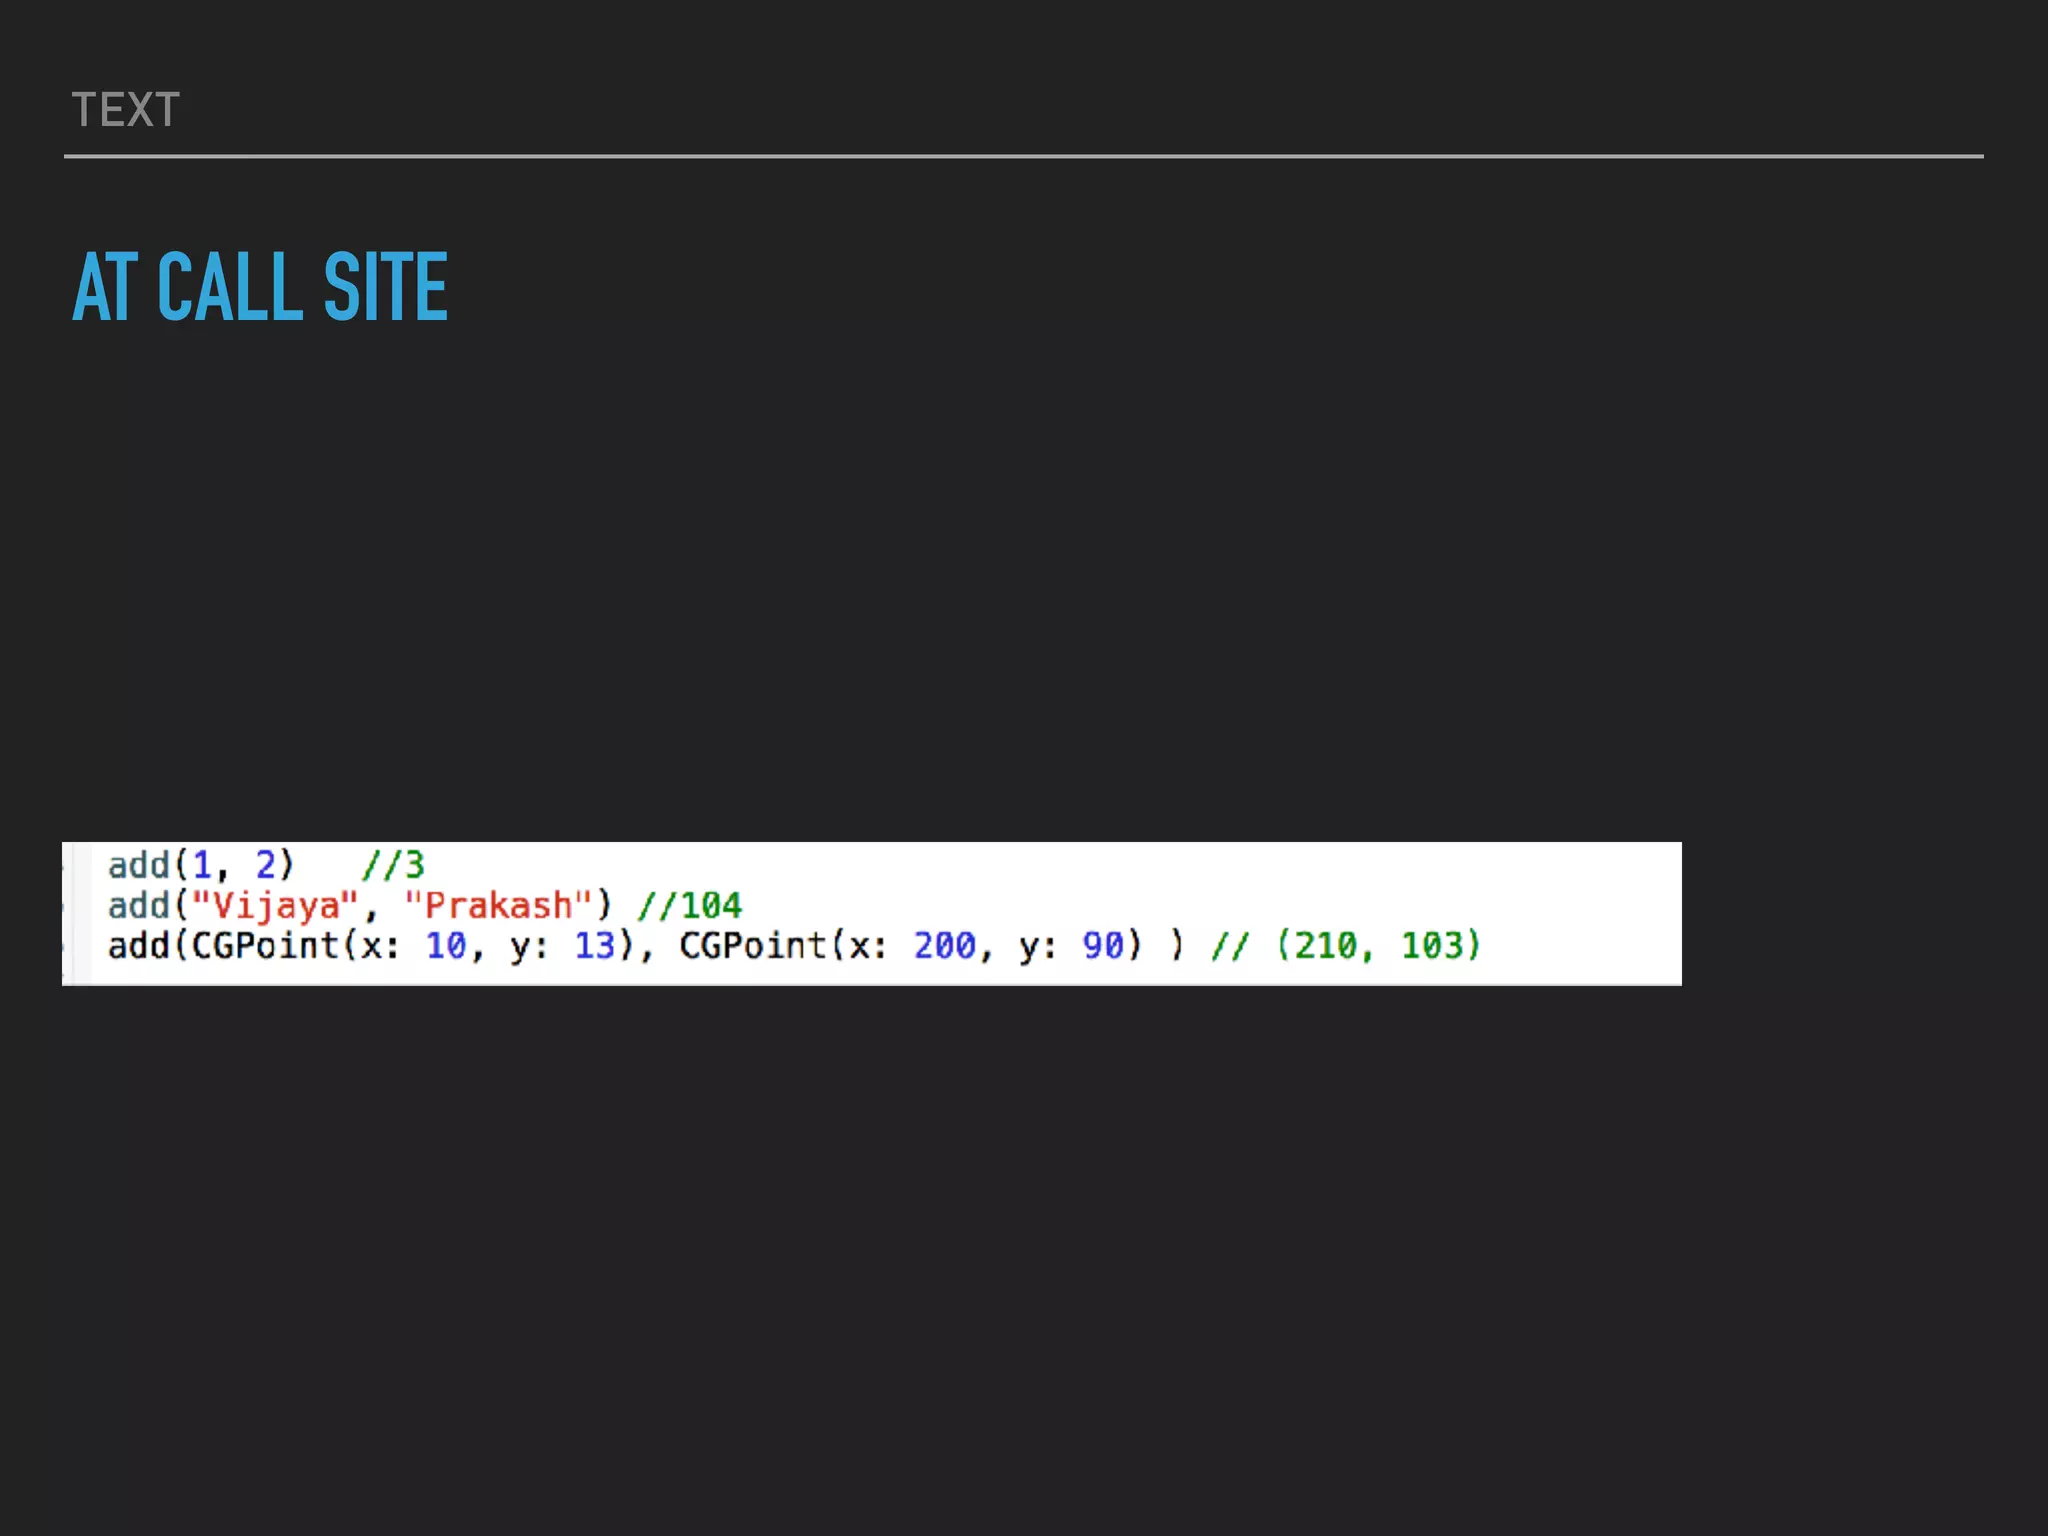Screen dimensions: 2048x1536
Task: Click the first CGPoint text
Action: [265, 946]
